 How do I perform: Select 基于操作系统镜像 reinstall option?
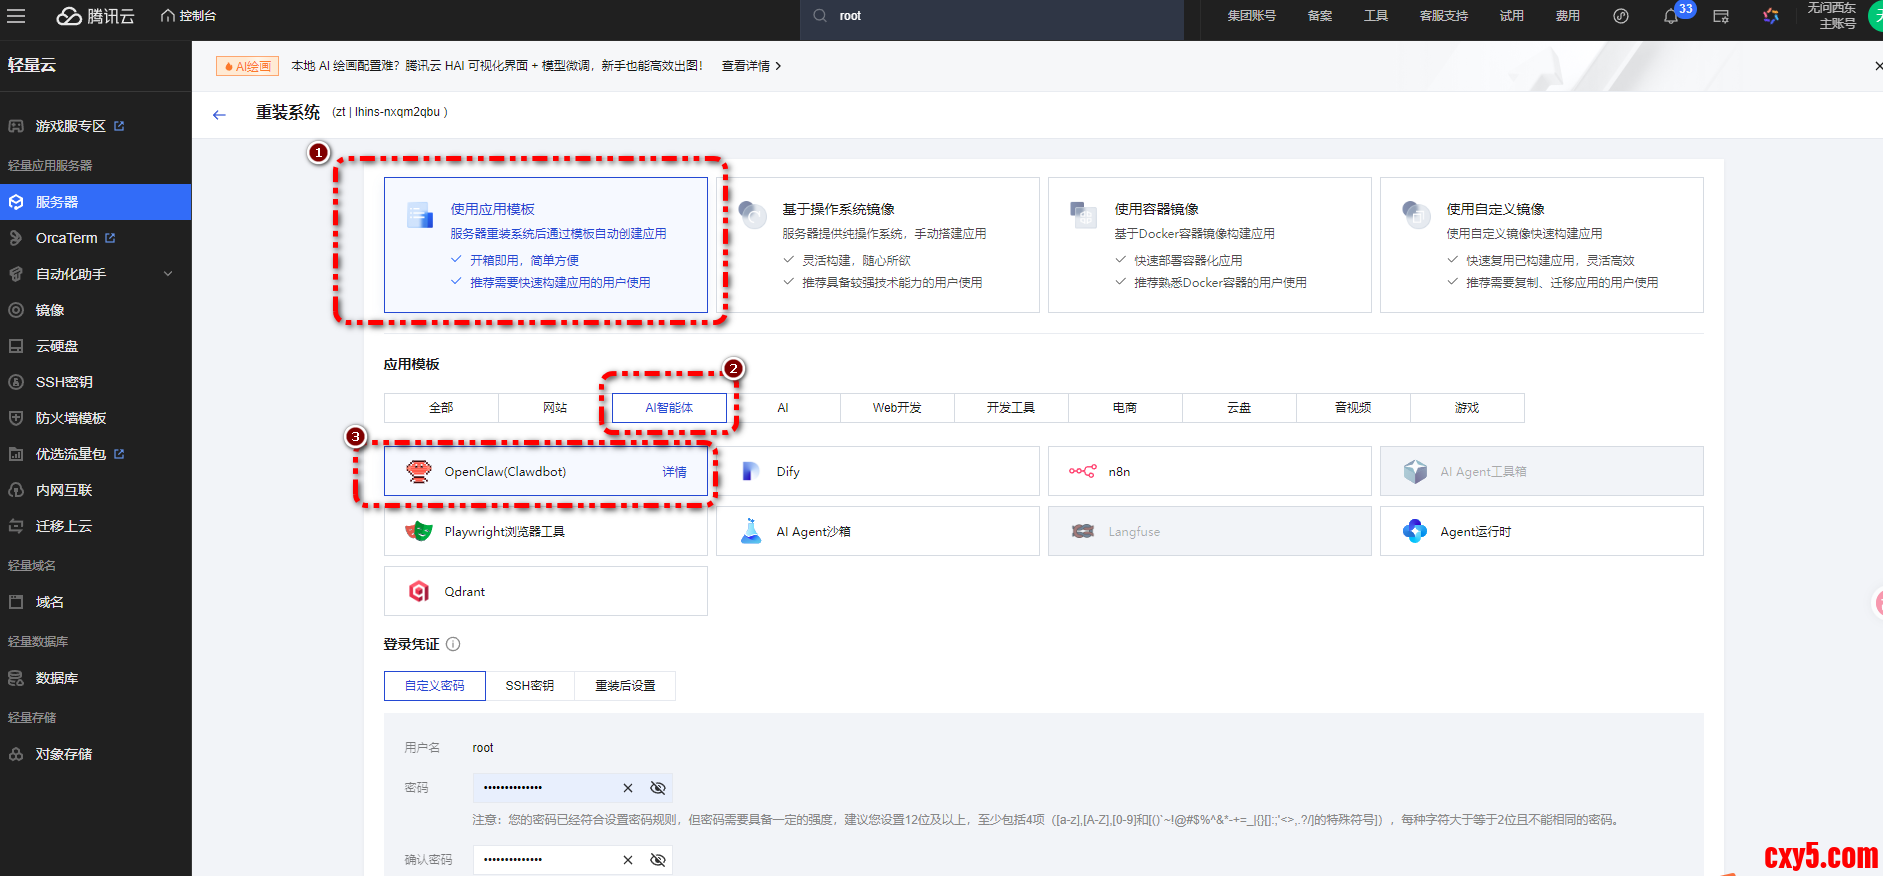[x=877, y=245]
